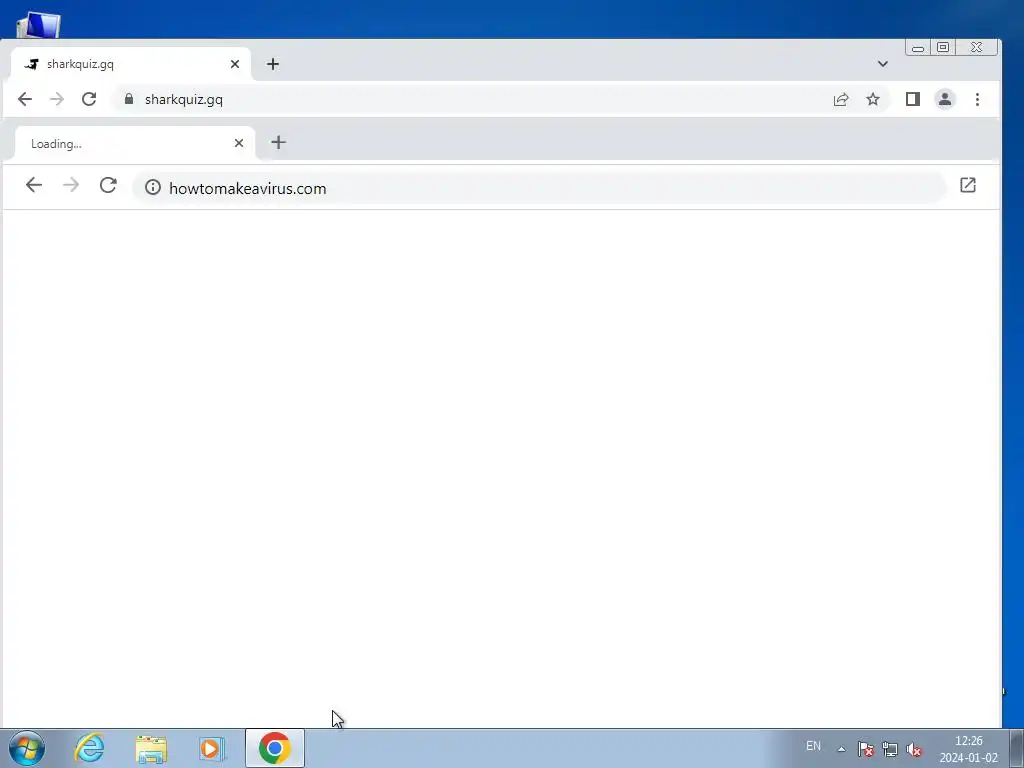Select the Loading... inner tab
This screenshot has height=768, width=1024.
[135, 144]
